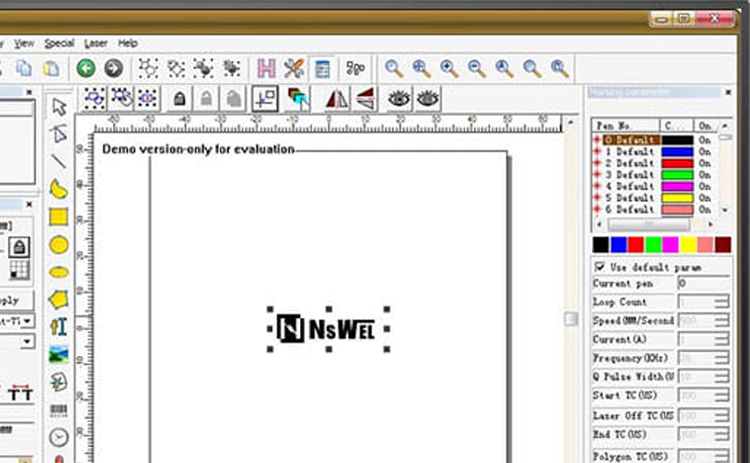Open the crossed tools settings icon
Image resolution: width=750 pixels, height=463 pixels.
[294, 69]
